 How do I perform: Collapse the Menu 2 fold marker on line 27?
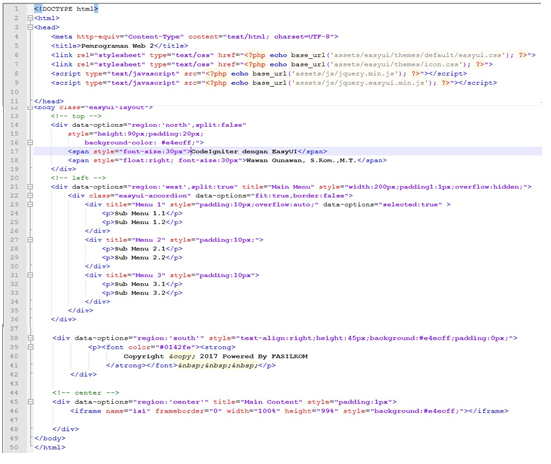[x=30, y=240]
